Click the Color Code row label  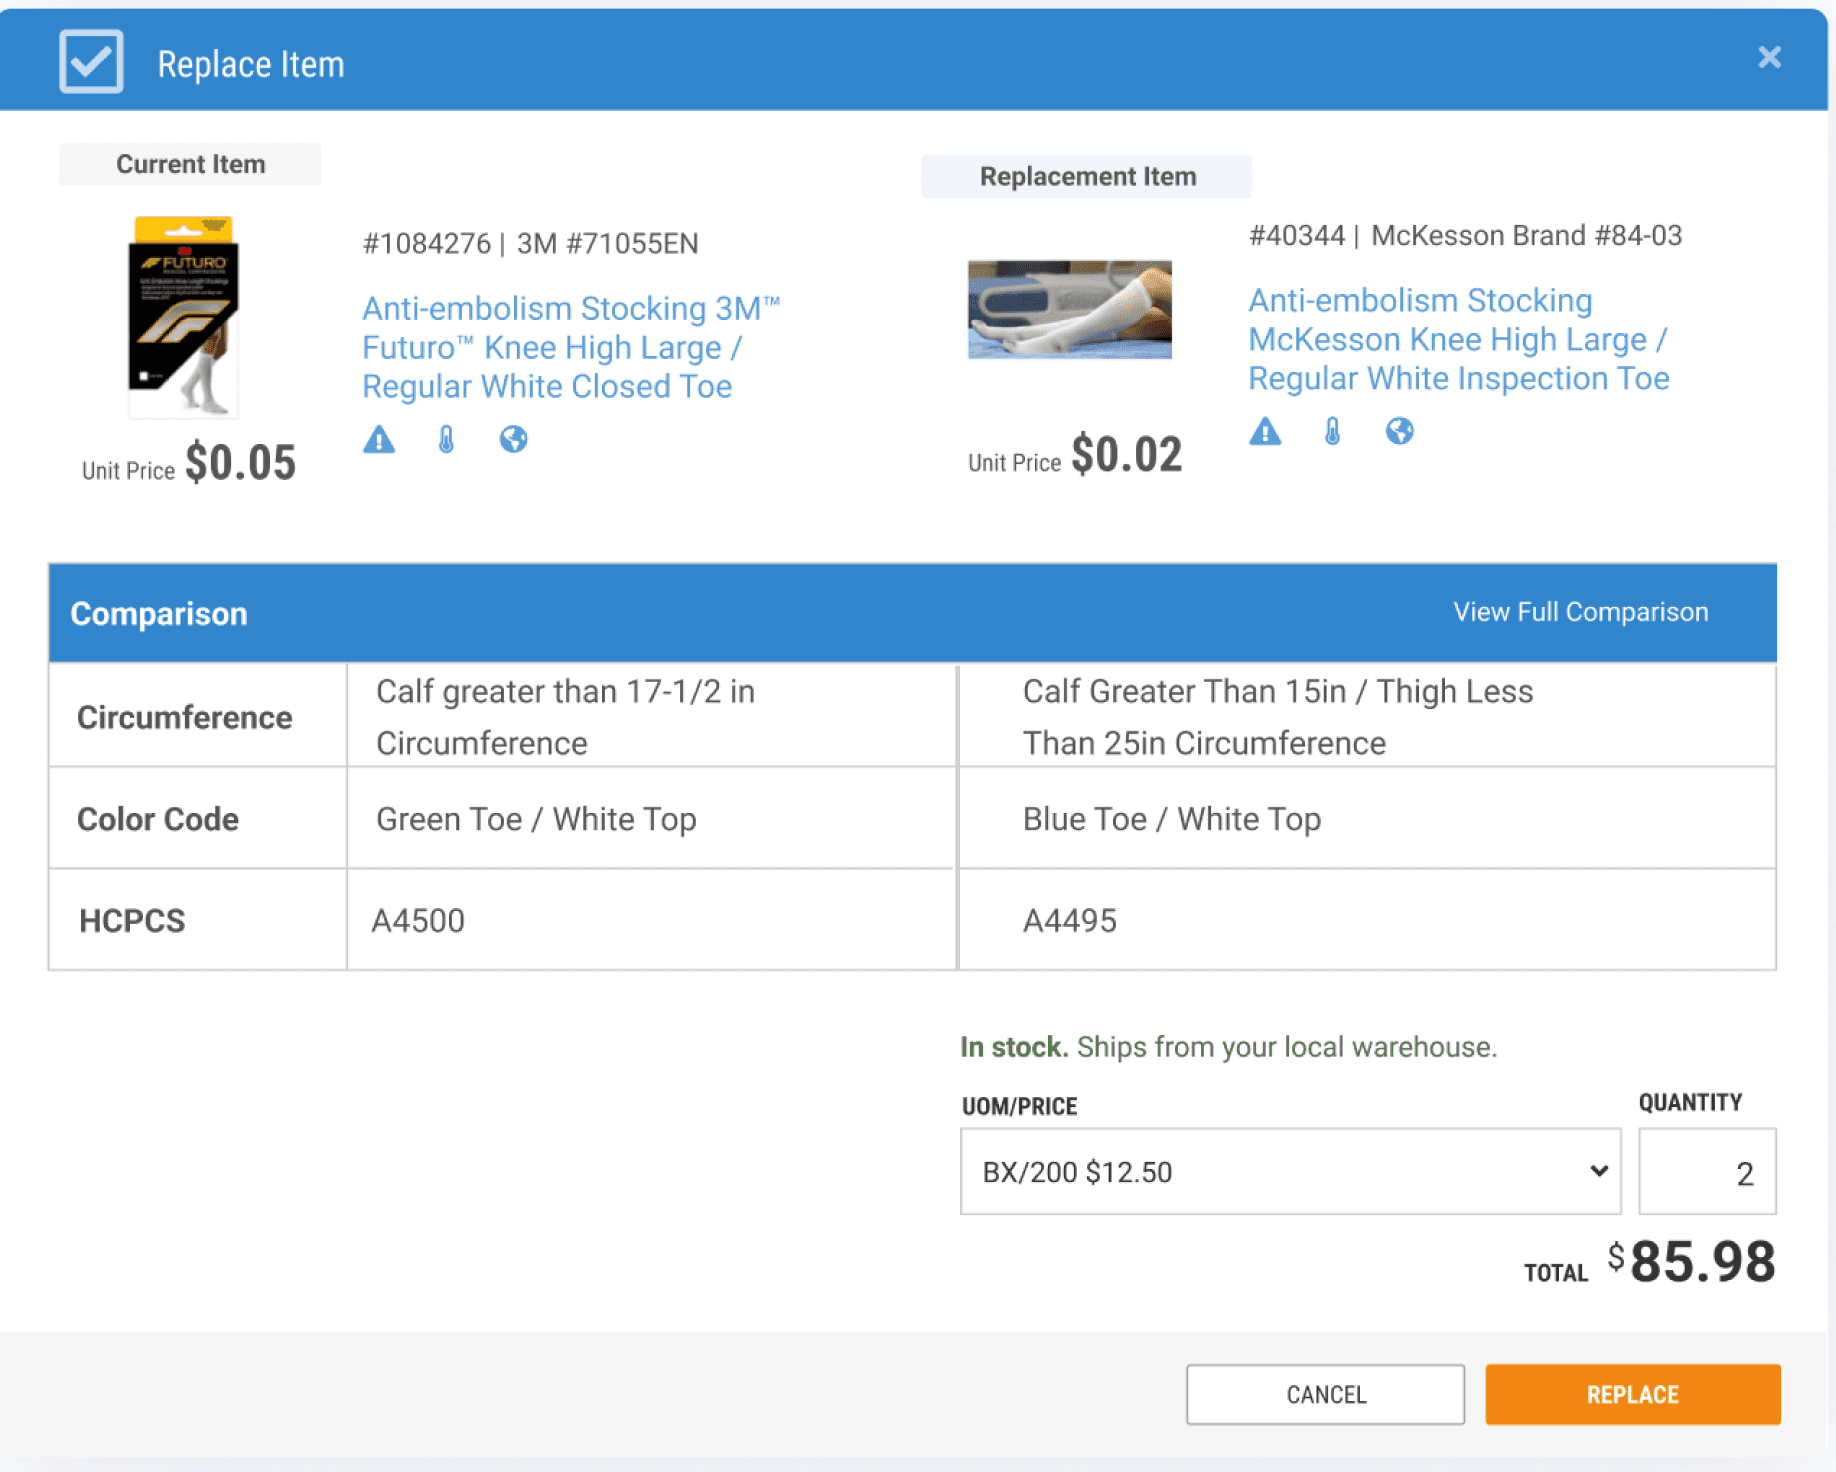(x=158, y=819)
